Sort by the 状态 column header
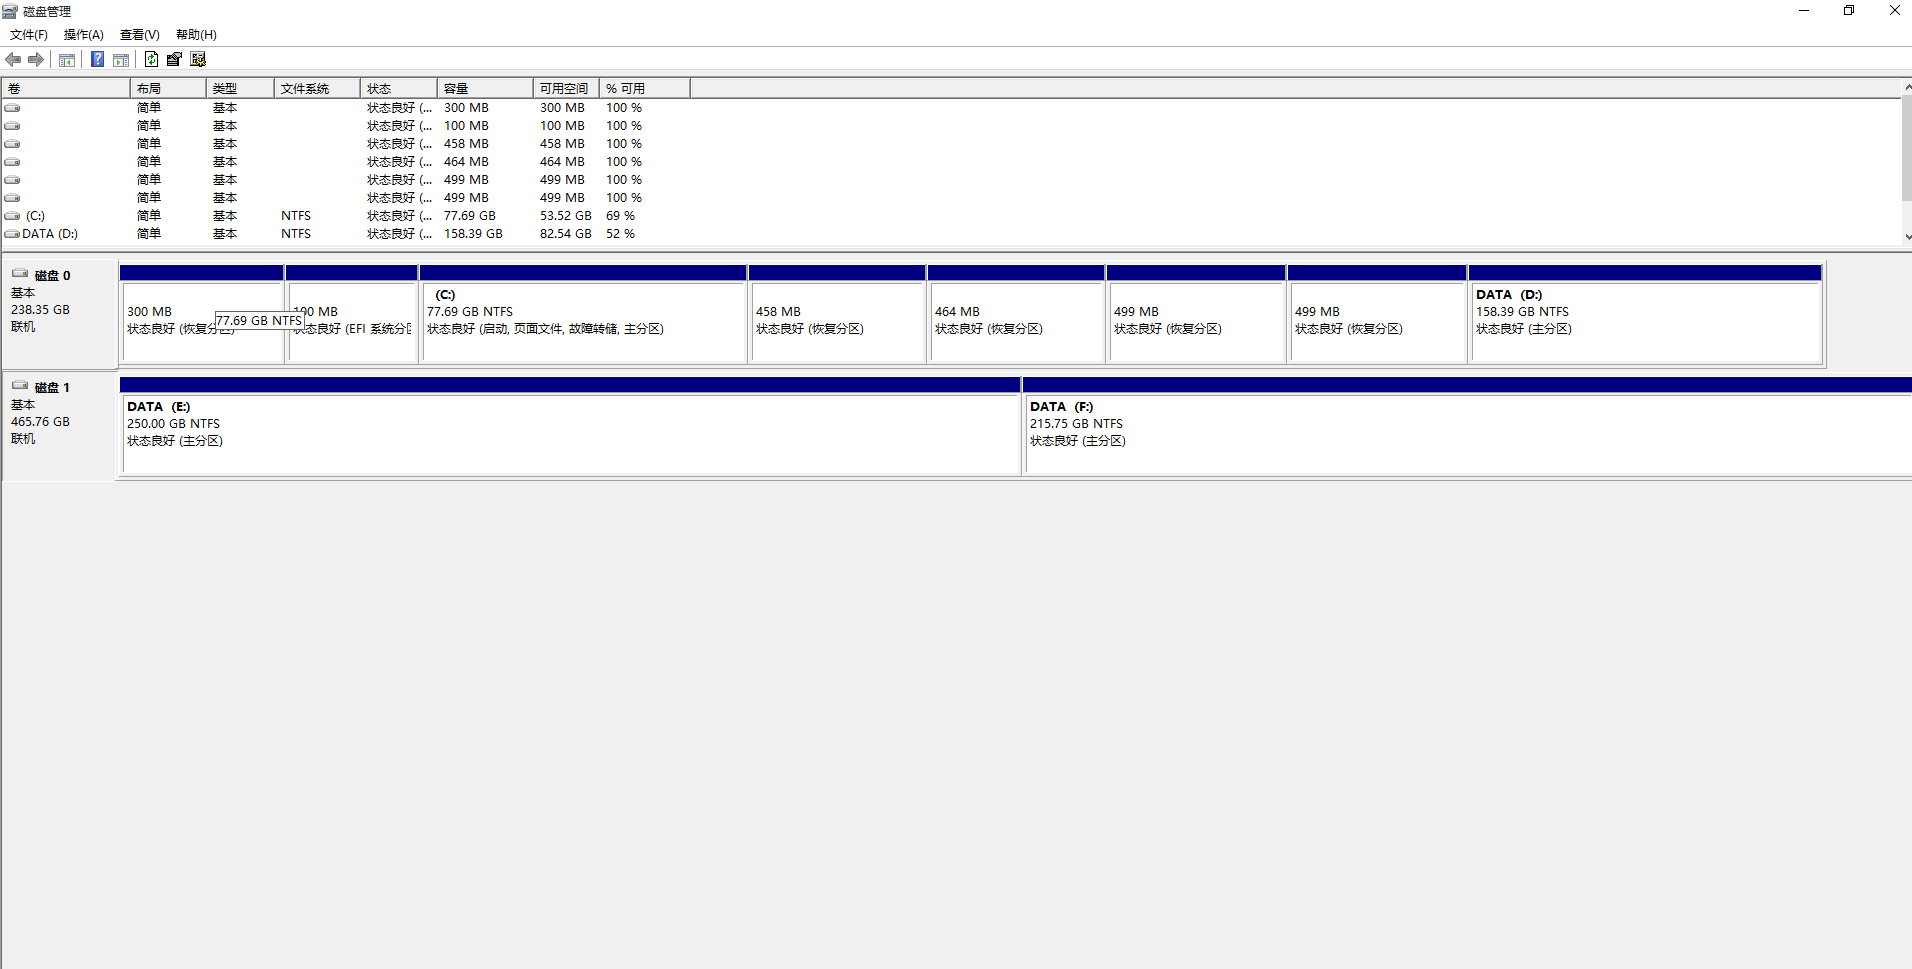The width and height of the screenshot is (1912, 969). pos(399,89)
